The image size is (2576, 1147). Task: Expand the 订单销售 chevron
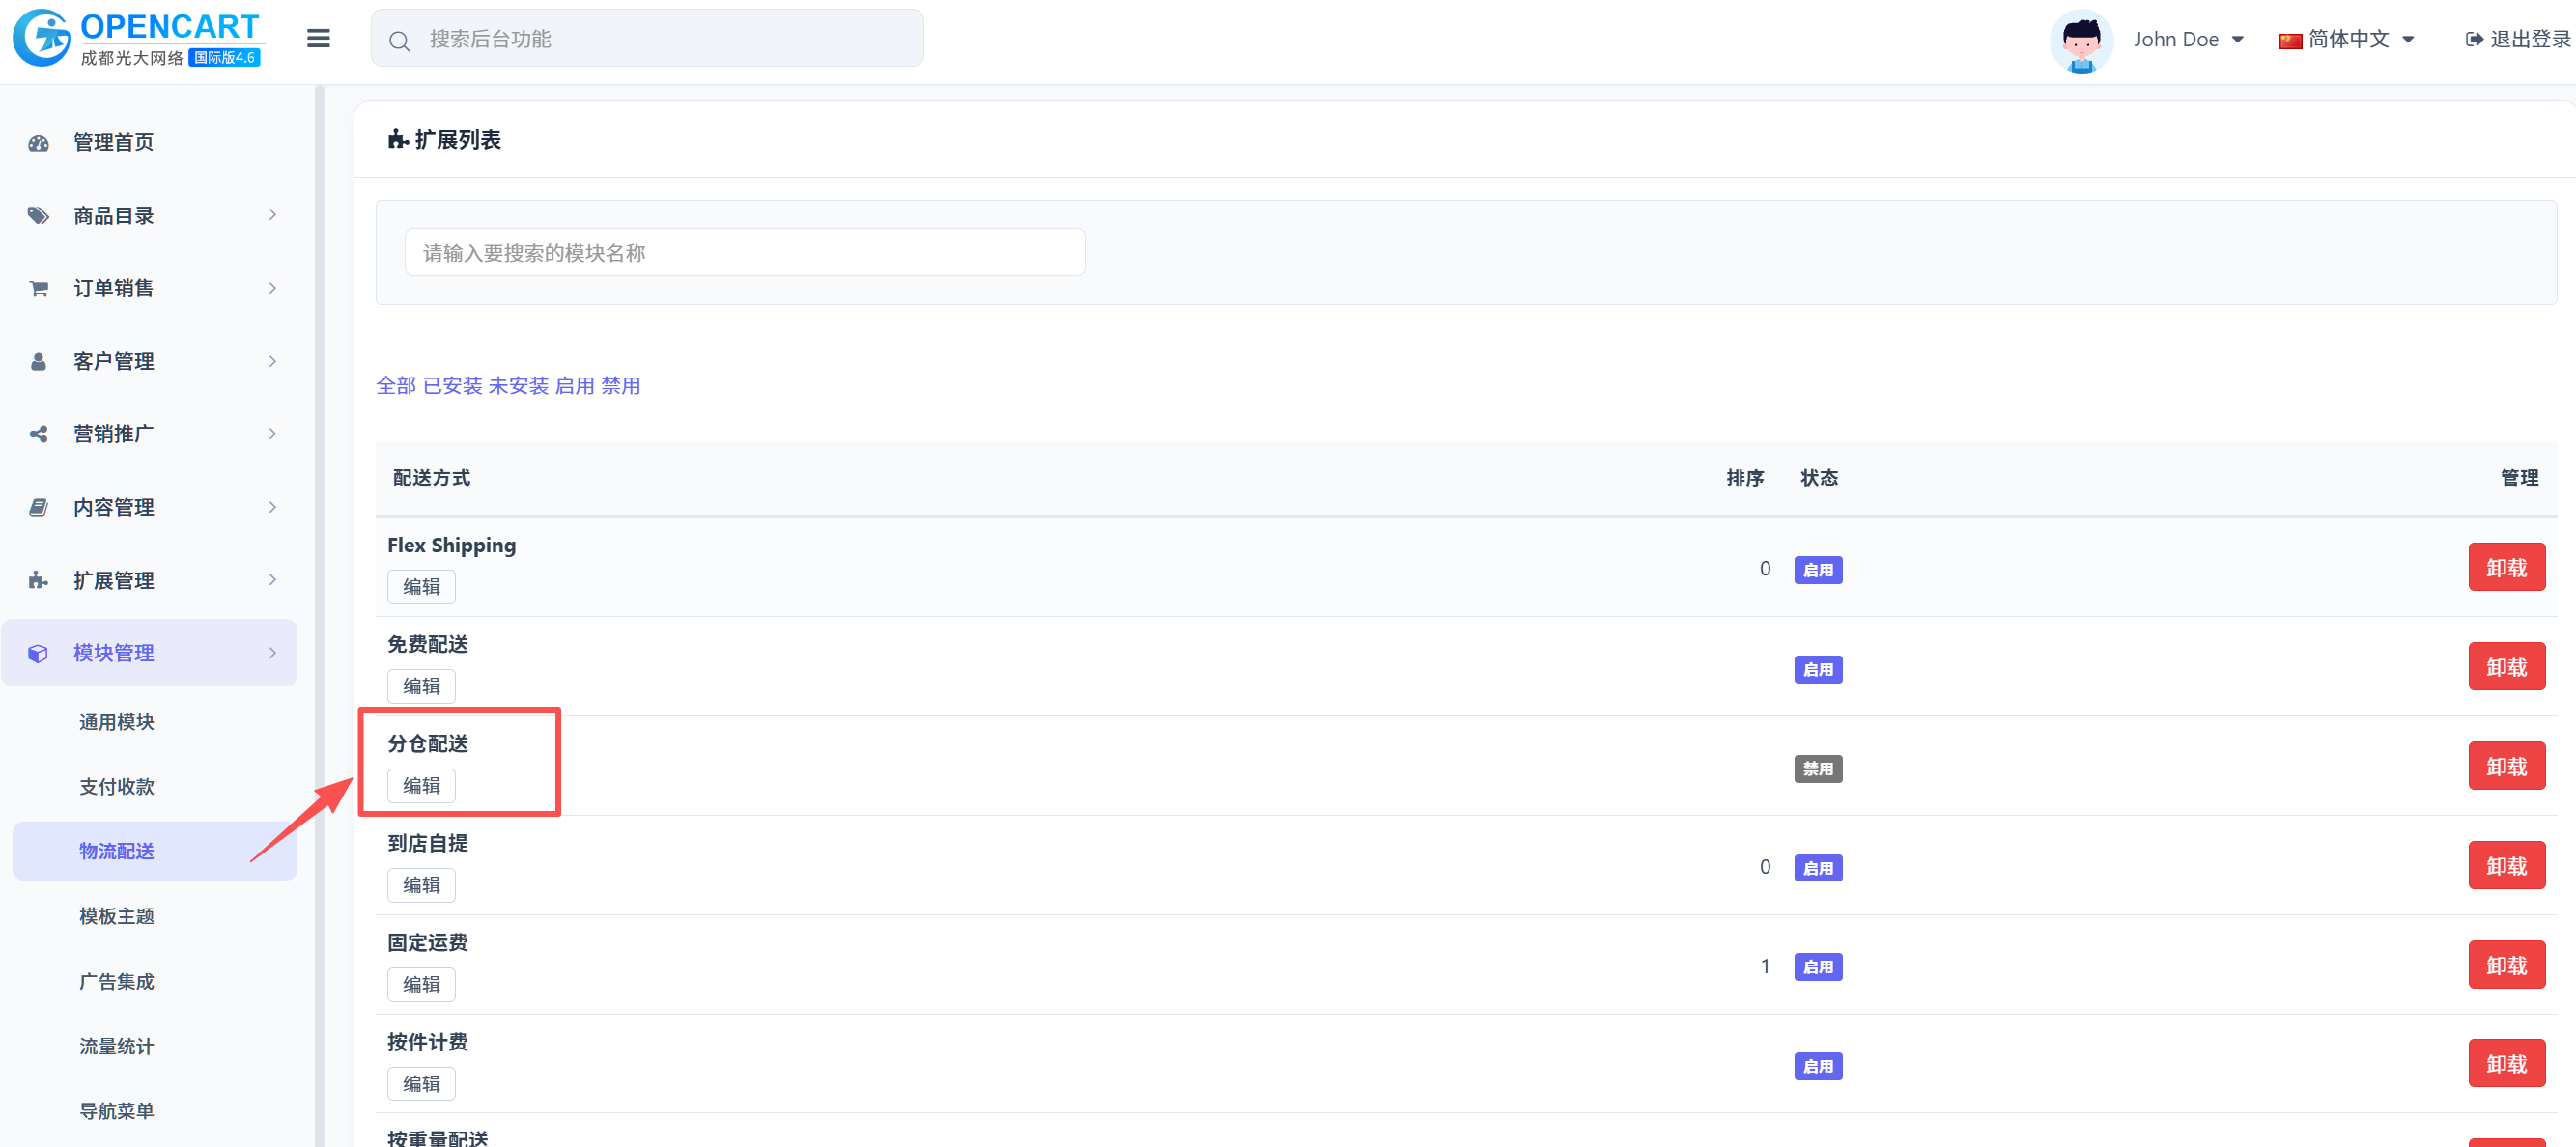tap(272, 288)
